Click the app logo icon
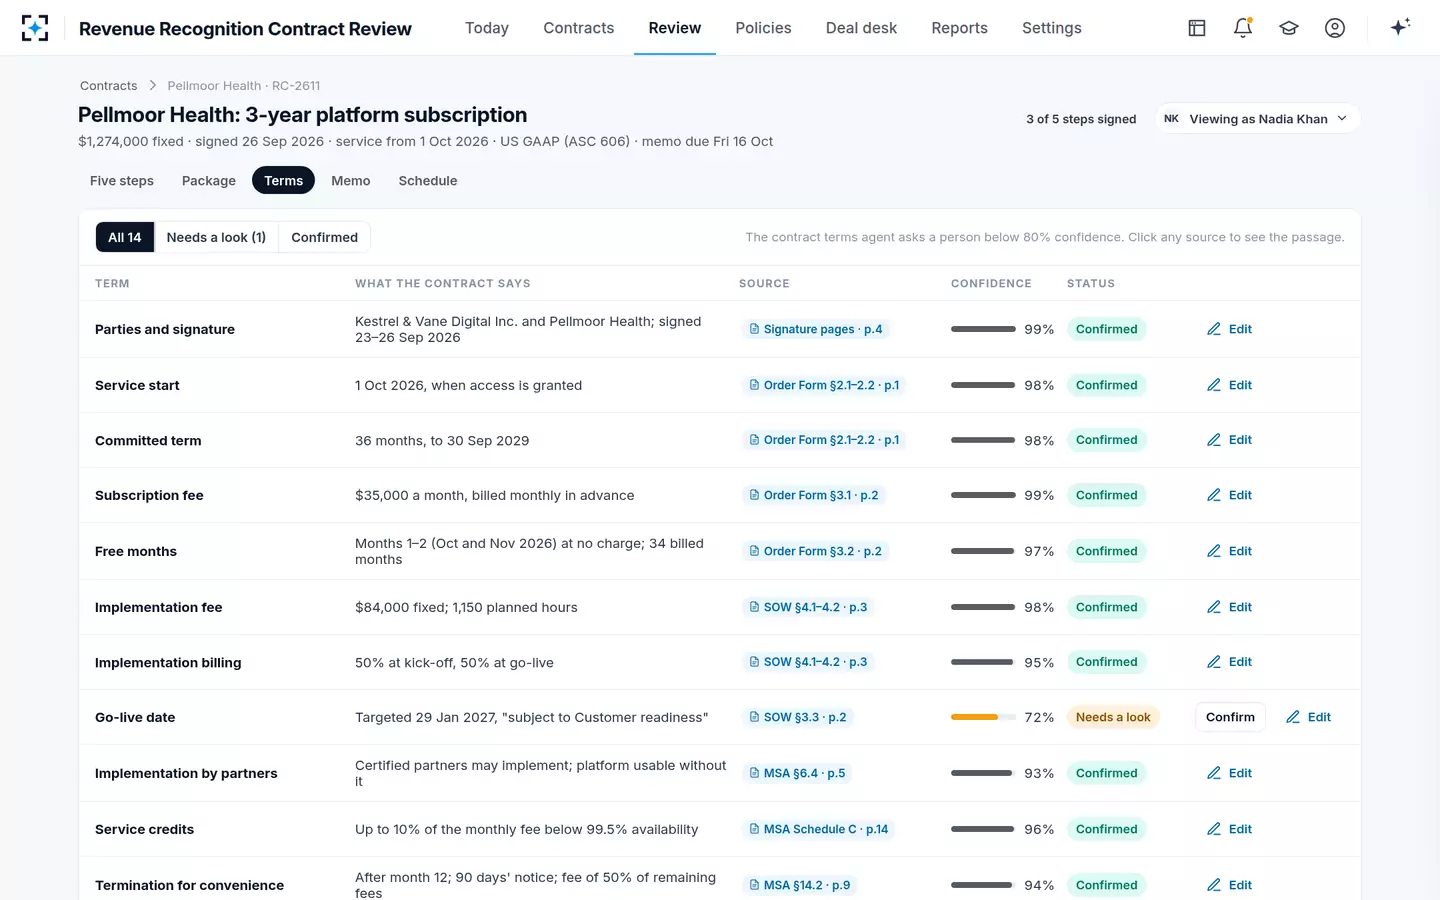The height and width of the screenshot is (900, 1440). (x=35, y=28)
